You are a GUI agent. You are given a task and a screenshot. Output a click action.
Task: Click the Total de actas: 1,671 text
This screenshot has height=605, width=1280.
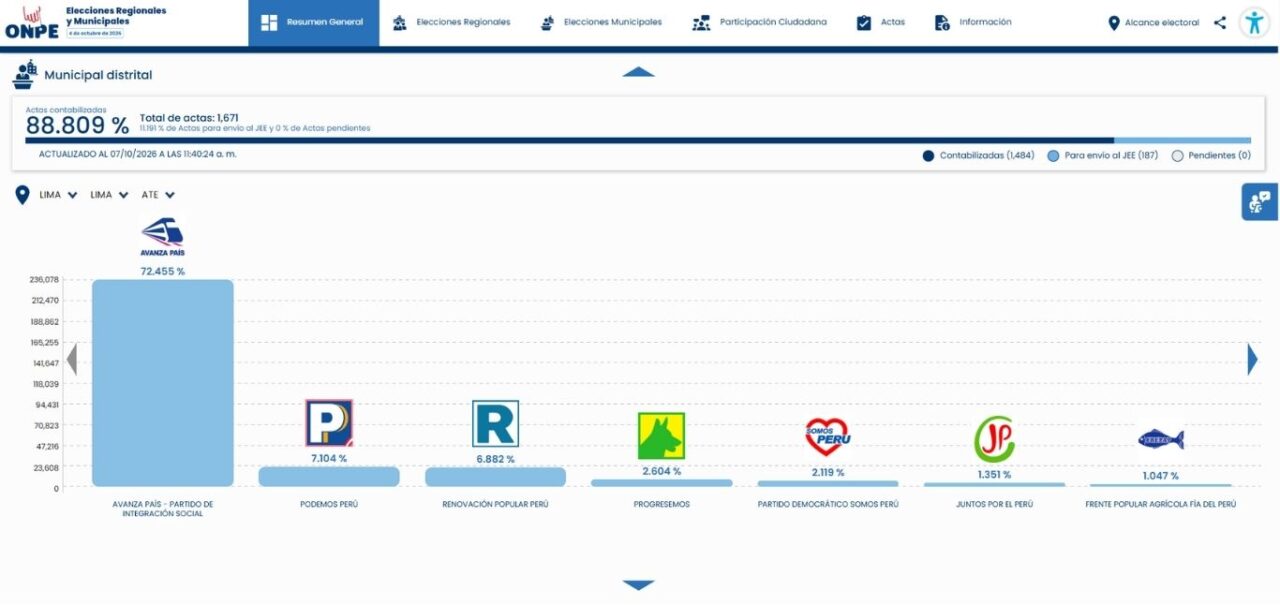click(x=189, y=117)
